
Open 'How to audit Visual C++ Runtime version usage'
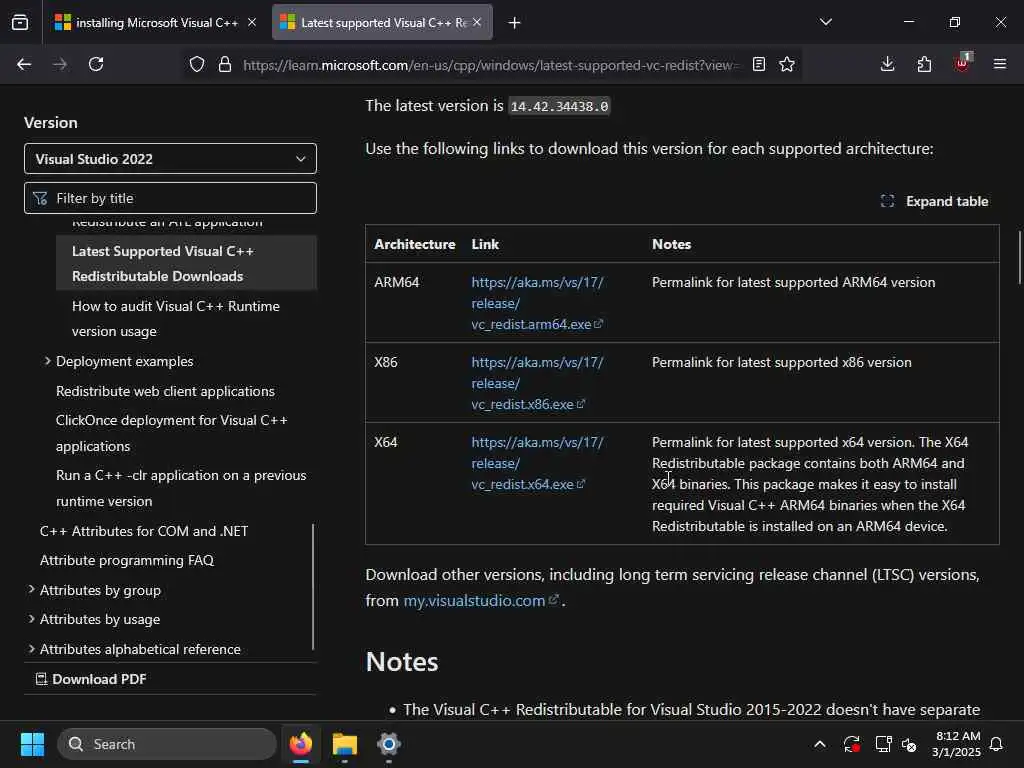(x=176, y=319)
